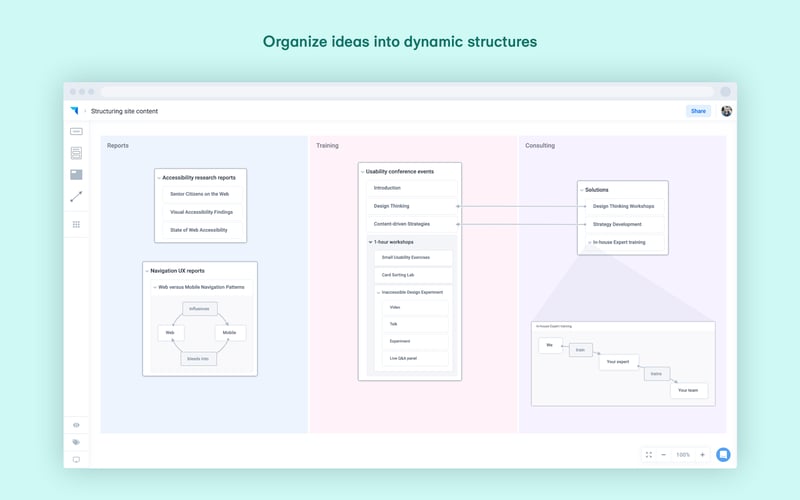Select the 'Talk' item
800x500 pixels.
[x=415, y=324]
